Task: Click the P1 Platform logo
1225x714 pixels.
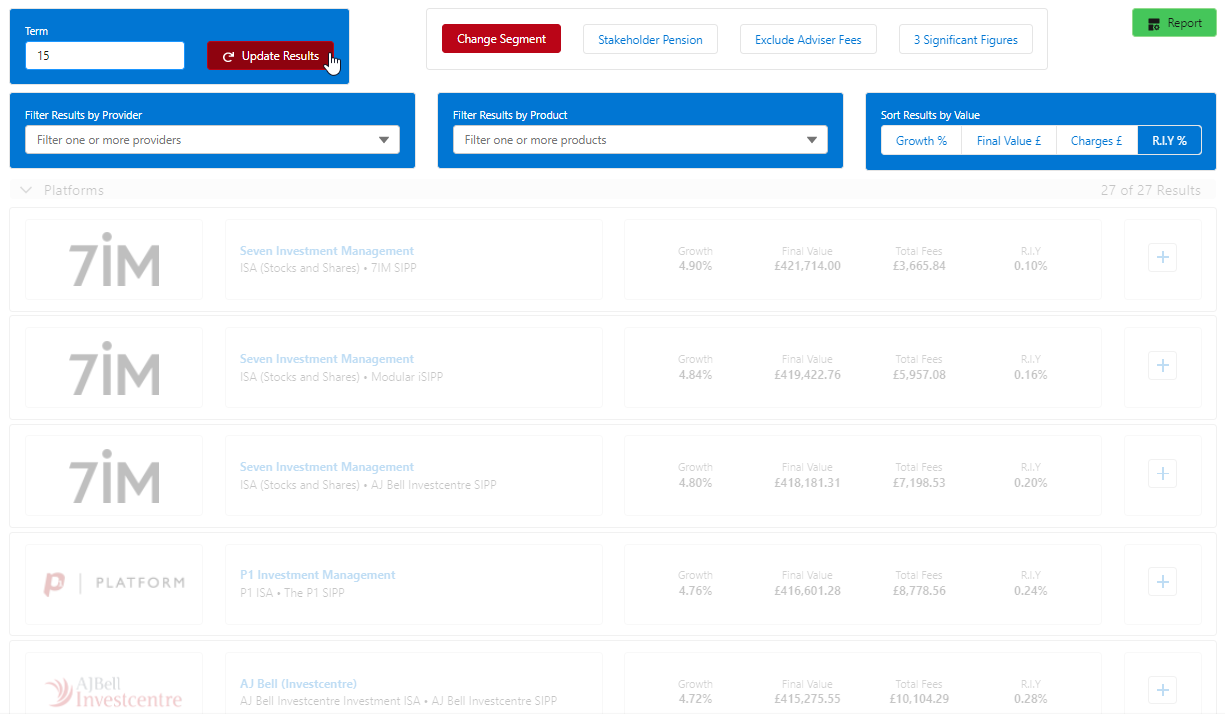Action: 114,583
